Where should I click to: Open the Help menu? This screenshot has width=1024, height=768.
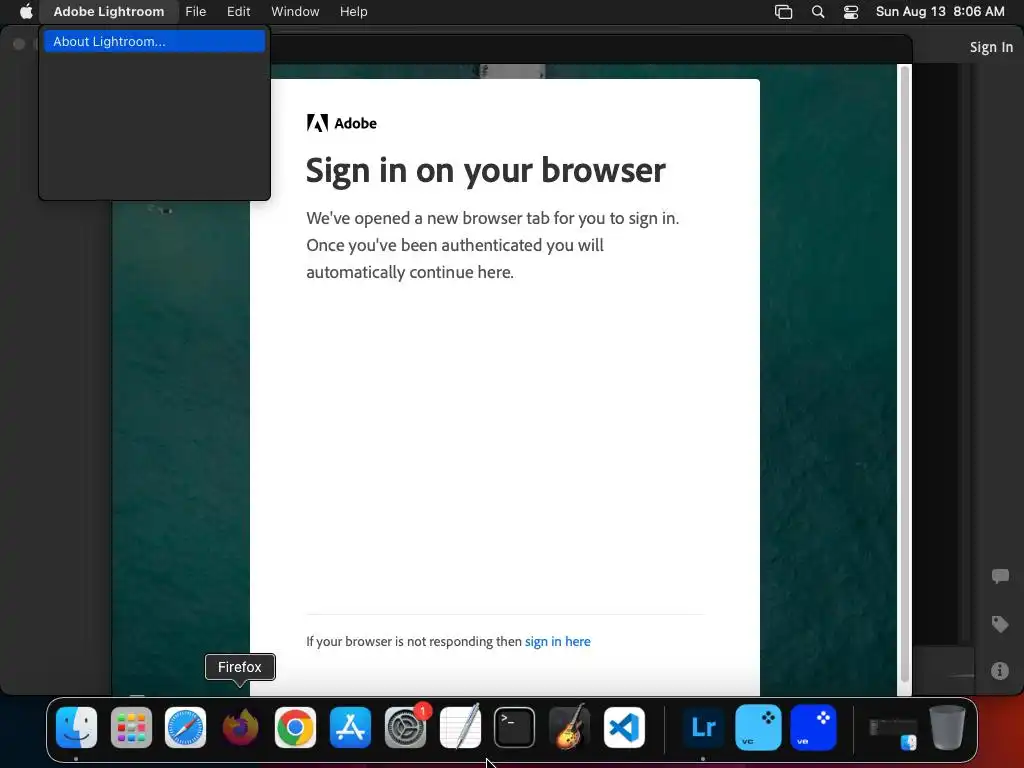point(353,11)
